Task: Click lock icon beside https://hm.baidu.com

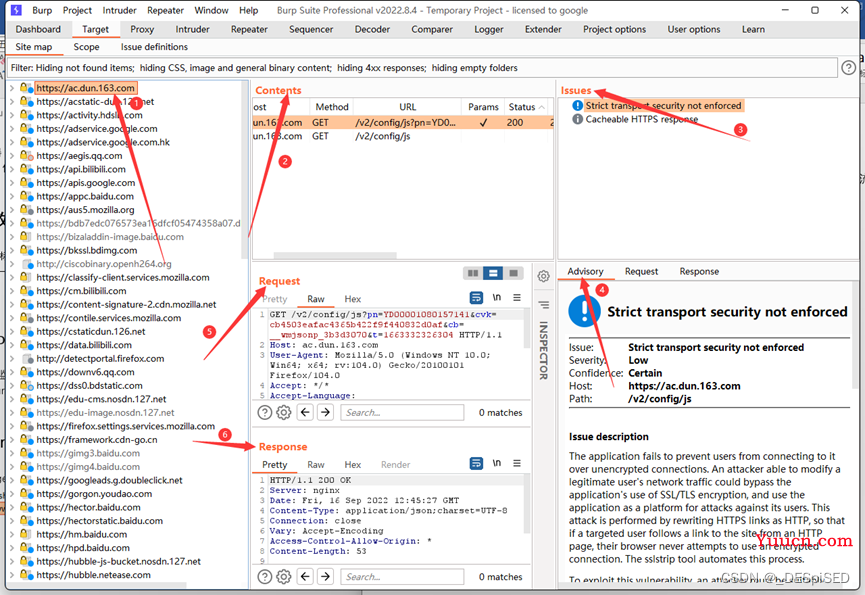Action: click(25, 534)
